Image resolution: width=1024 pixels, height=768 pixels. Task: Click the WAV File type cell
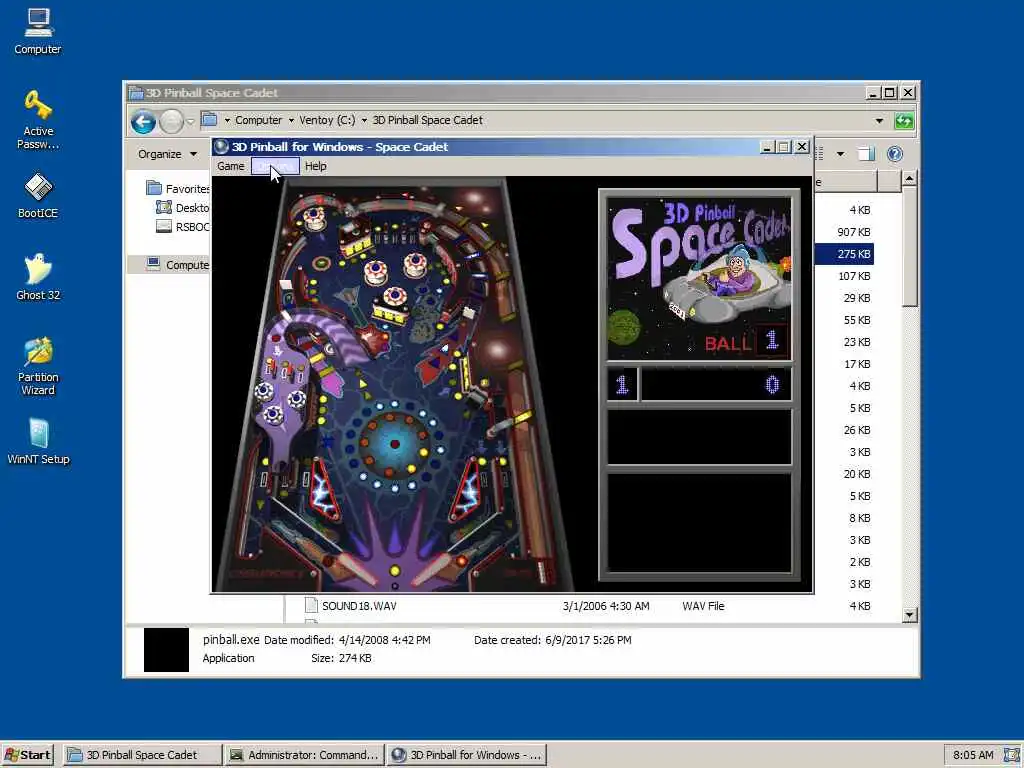(x=703, y=606)
